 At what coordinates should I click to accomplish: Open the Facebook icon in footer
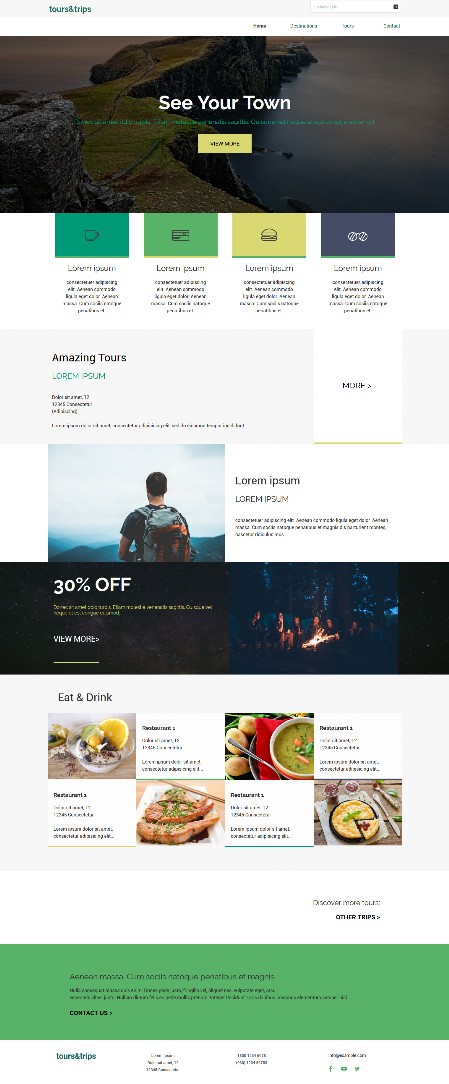pyautogui.click(x=331, y=1069)
